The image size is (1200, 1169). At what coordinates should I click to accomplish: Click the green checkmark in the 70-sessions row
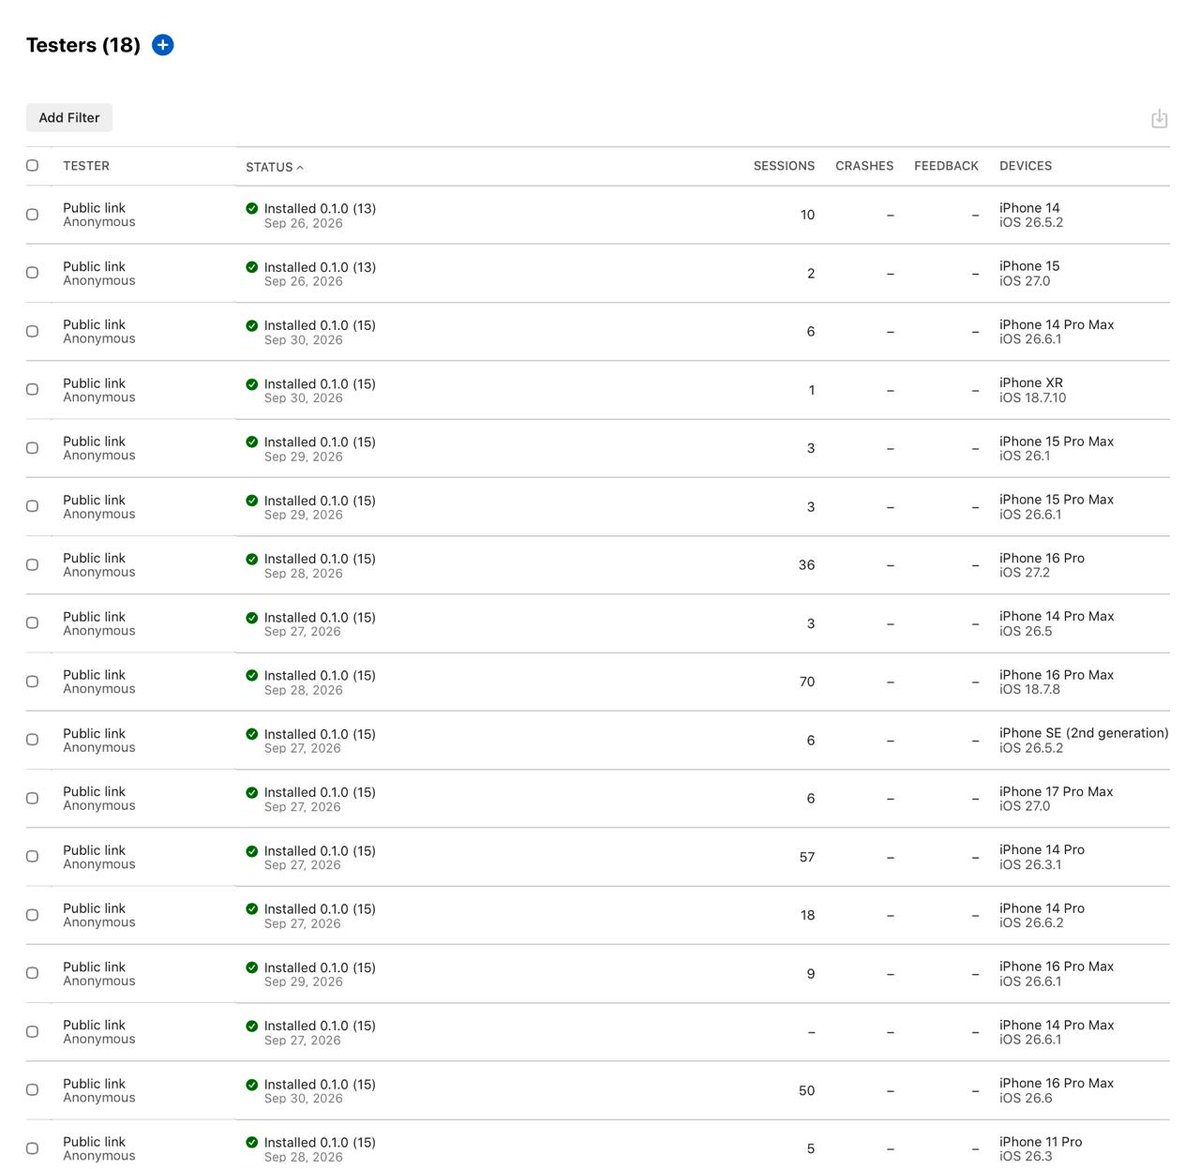pyautogui.click(x=252, y=676)
